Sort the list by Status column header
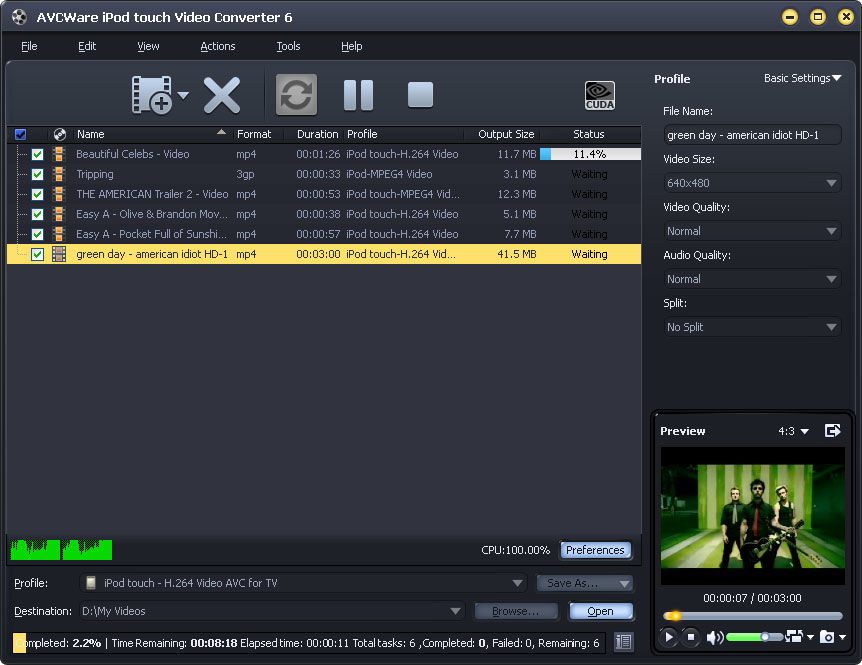 point(589,134)
